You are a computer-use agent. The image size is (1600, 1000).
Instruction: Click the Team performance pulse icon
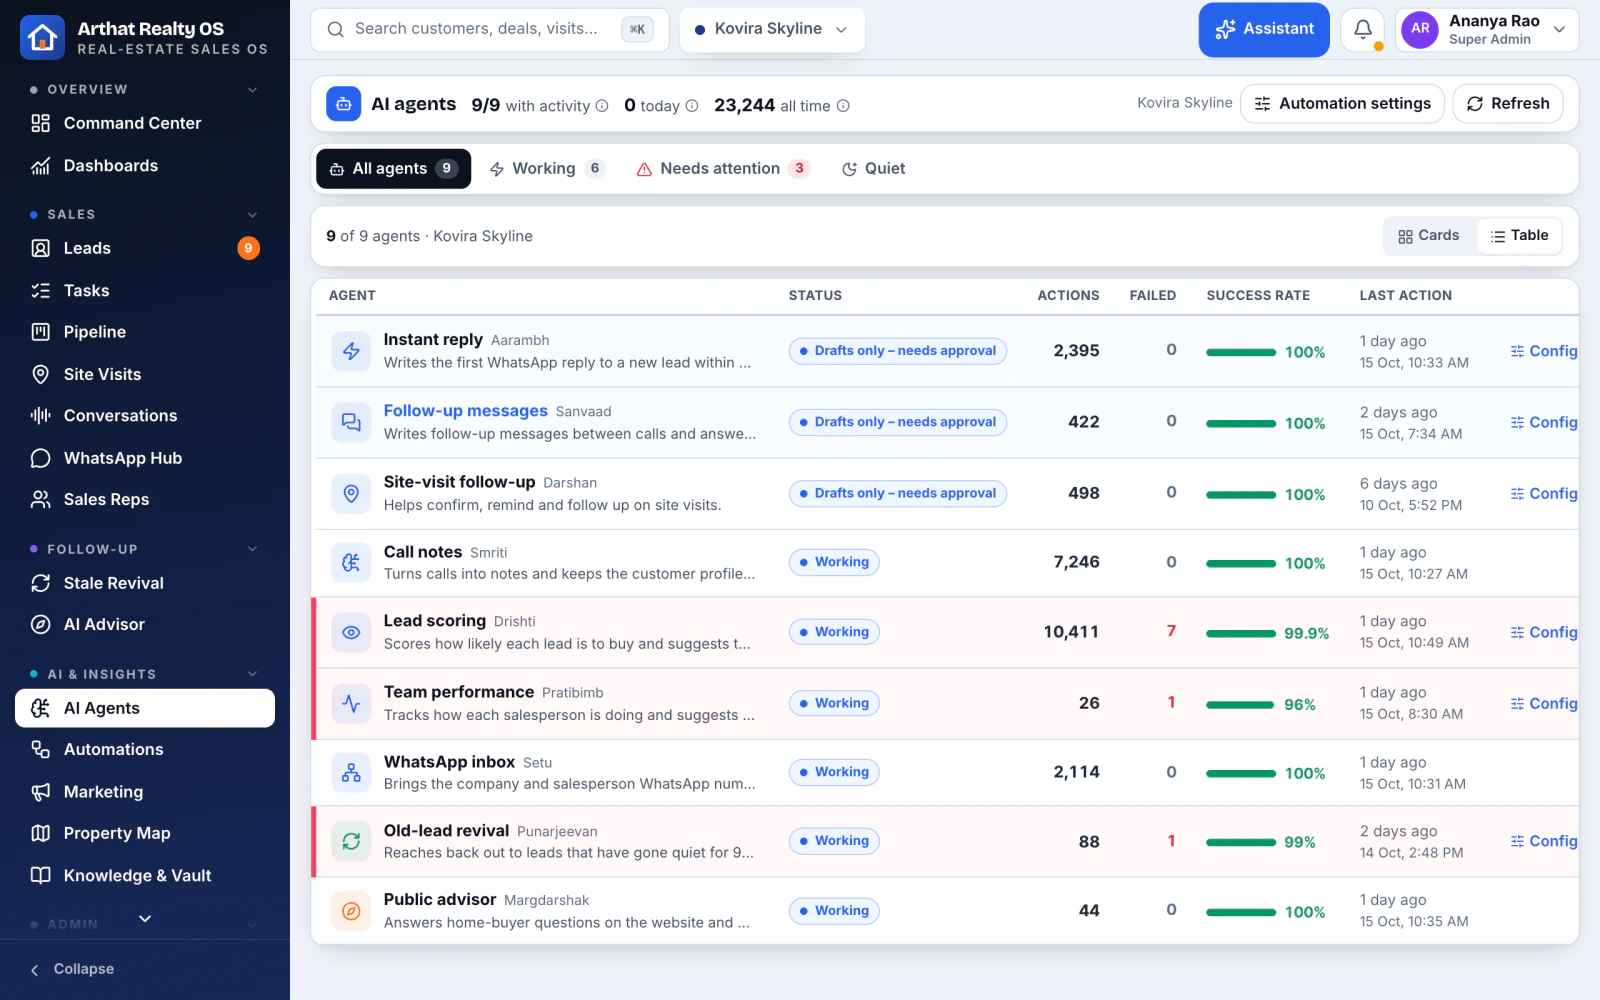351,703
